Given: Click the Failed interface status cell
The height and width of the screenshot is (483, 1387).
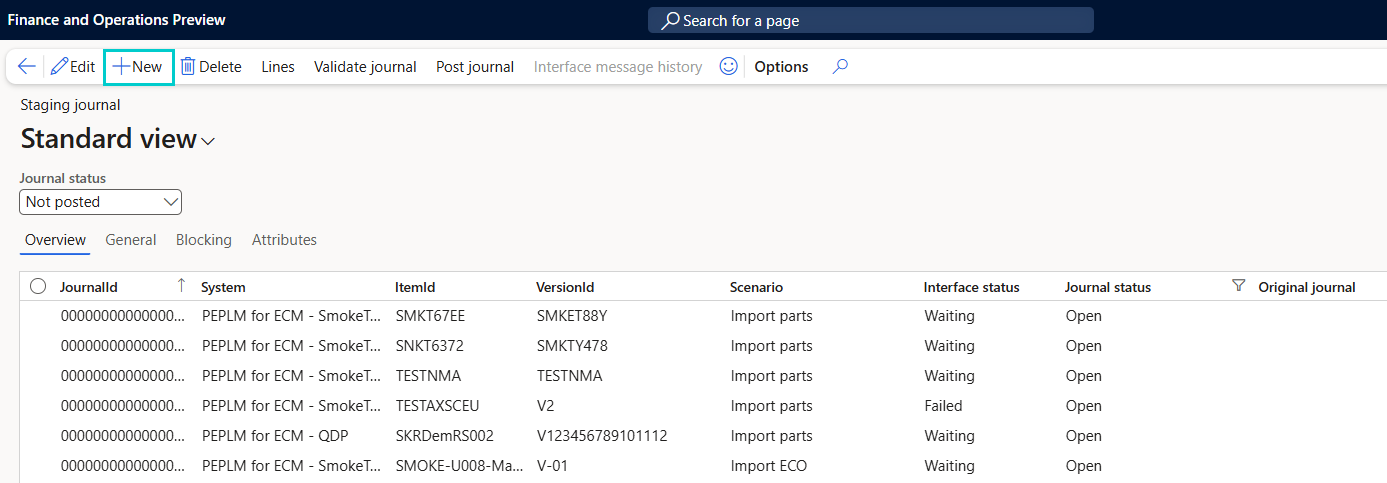Looking at the screenshot, I should 943,406.
